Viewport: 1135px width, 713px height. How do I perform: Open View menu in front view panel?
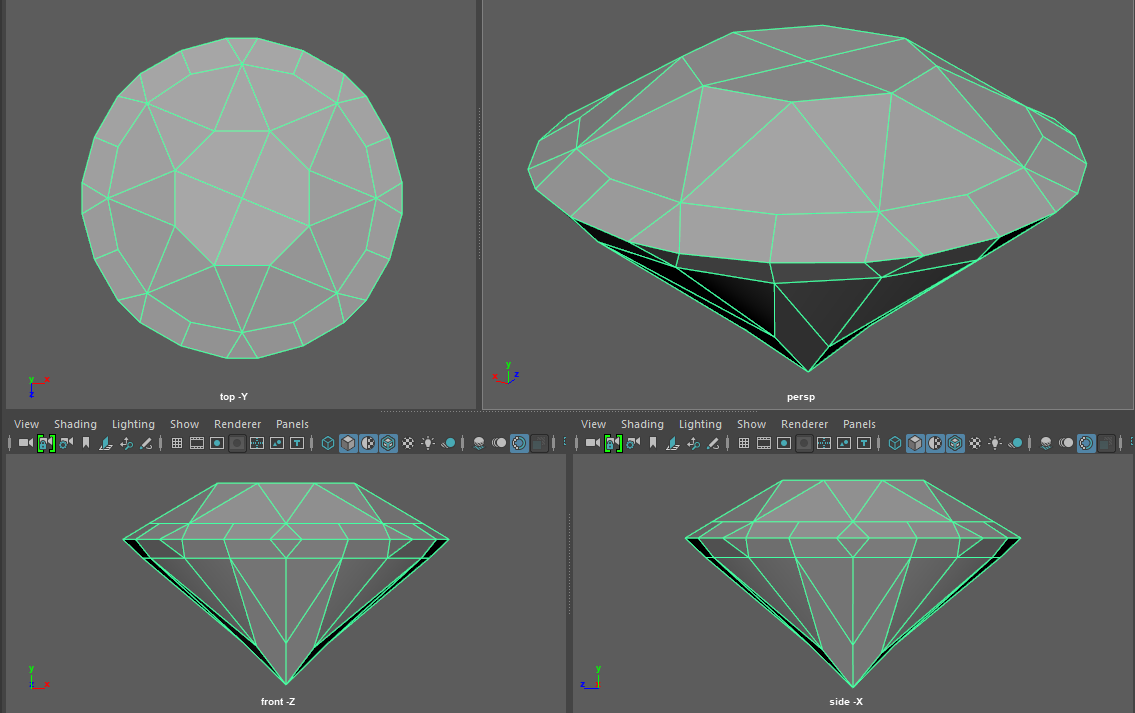click(x=27, y=424)
